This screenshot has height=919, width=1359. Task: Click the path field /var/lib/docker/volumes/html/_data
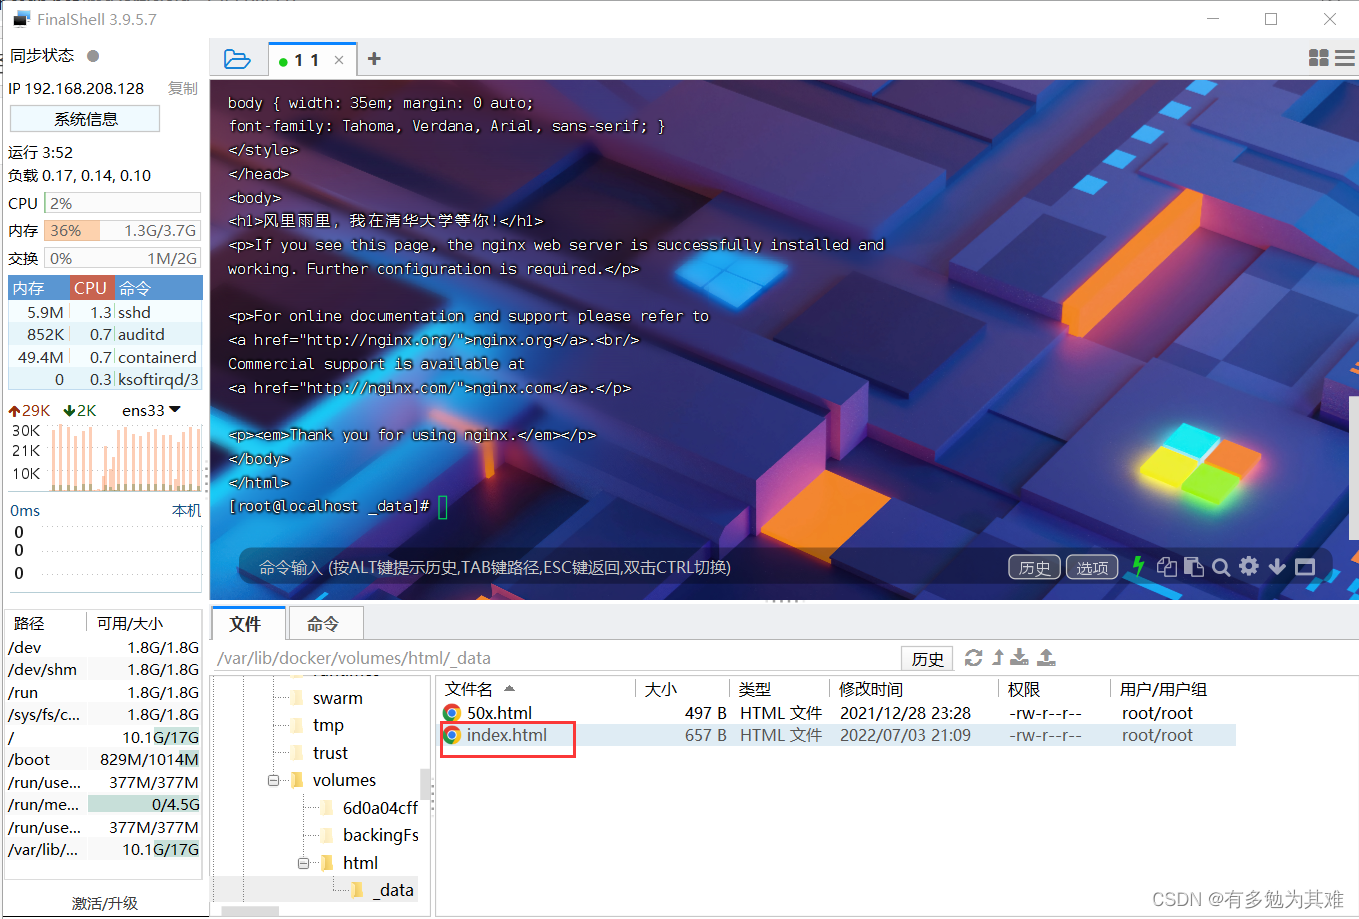pyautogui.click(x=556, y=658)
